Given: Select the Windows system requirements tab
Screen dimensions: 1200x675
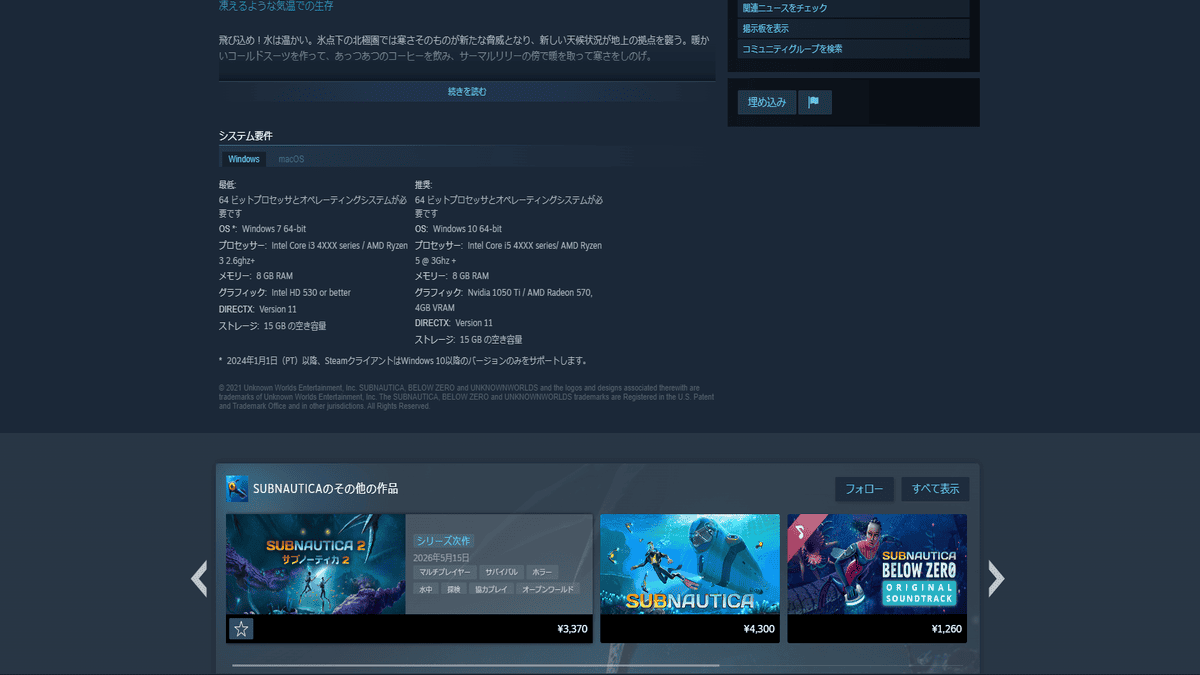Looking at the screenshot, I should pos(243,159).
